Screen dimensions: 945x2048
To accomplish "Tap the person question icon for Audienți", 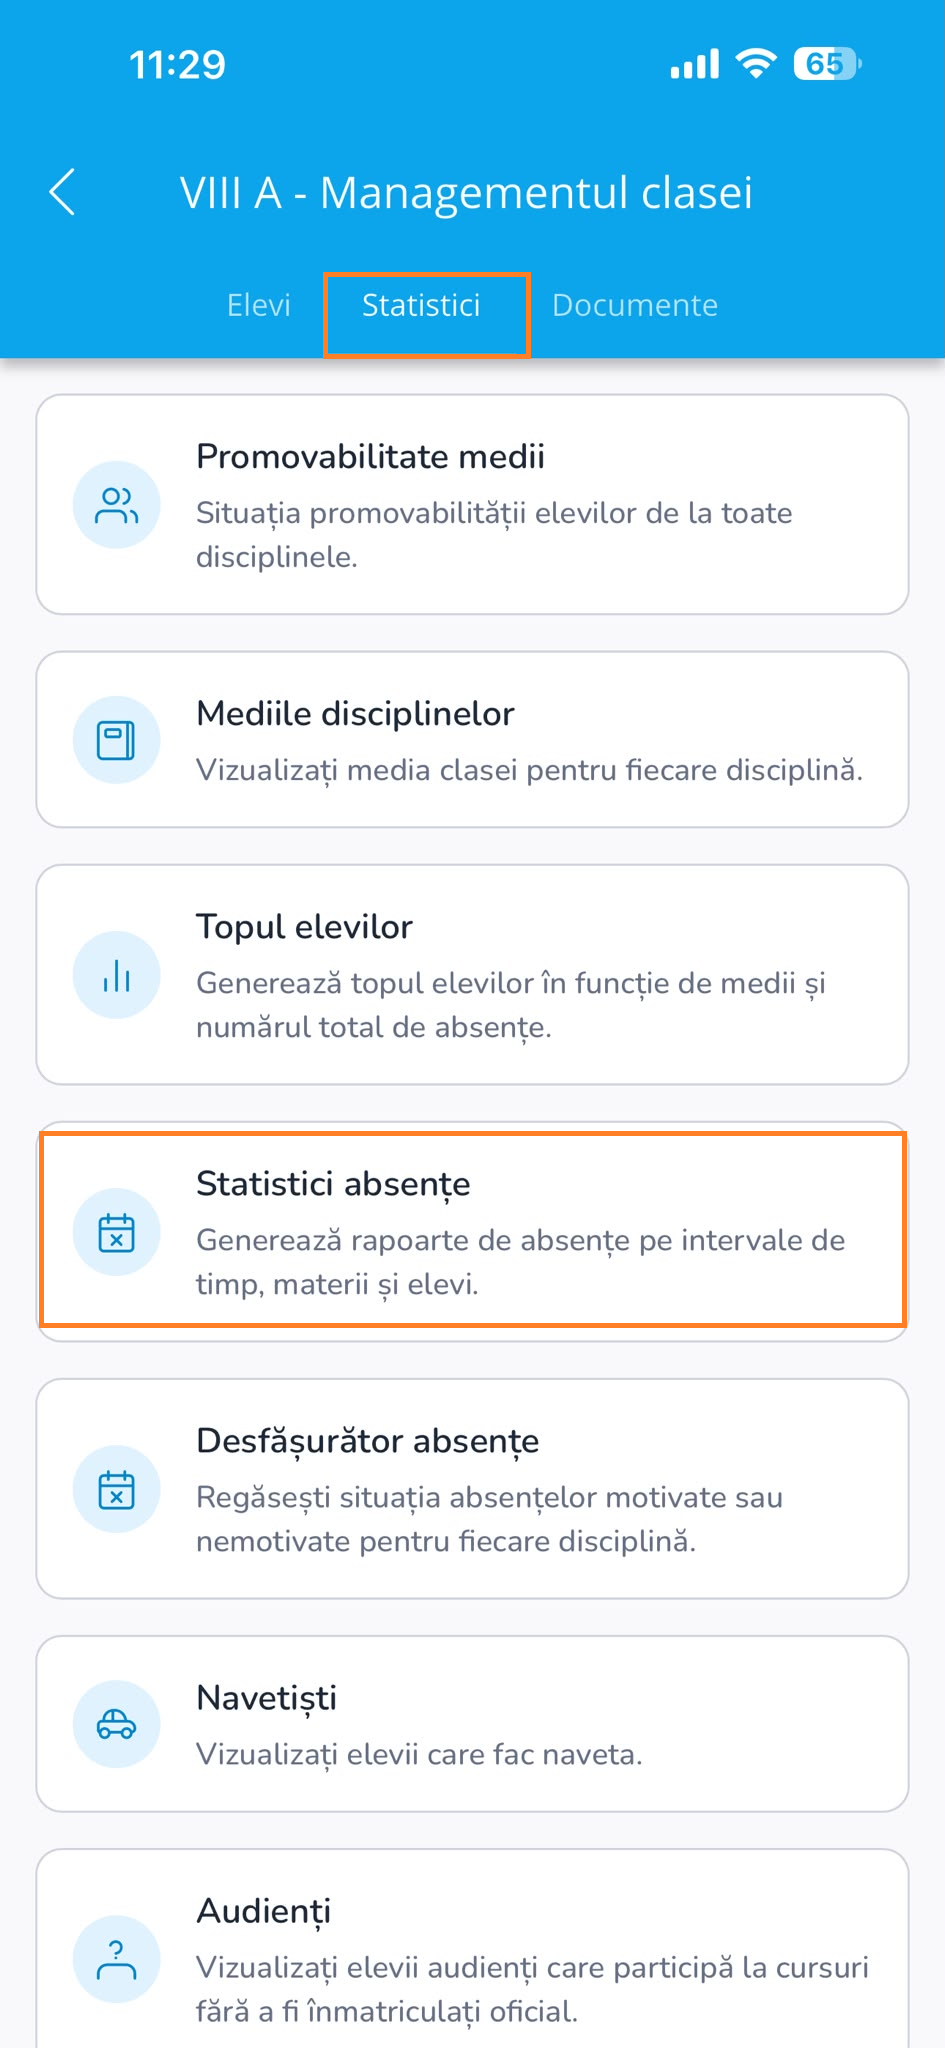I will pyautogui.click(x=117, y=1959).
